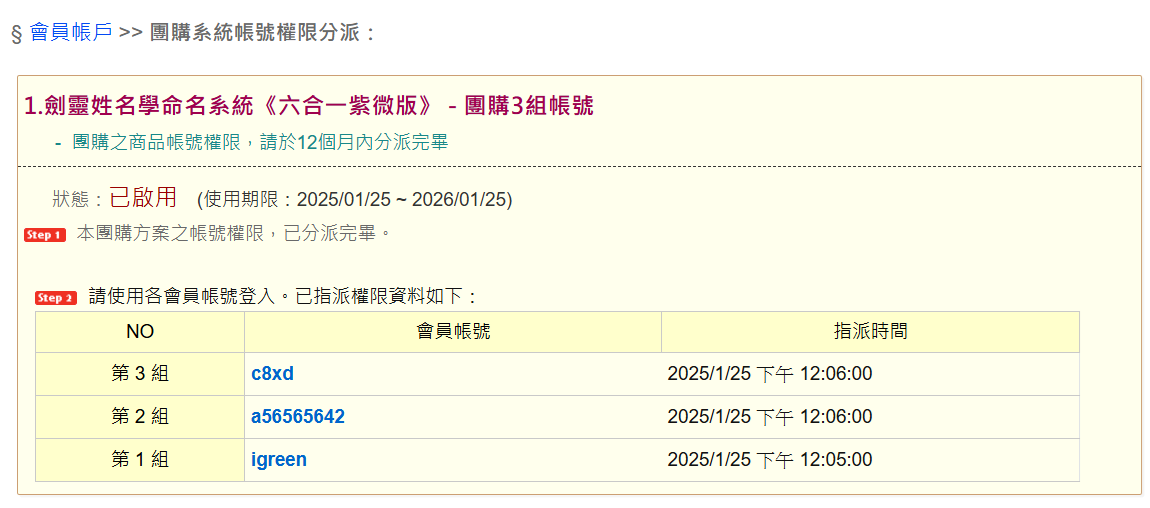
Task: Click assignment time of a56565642 row
Action: [x=769, y=417]
